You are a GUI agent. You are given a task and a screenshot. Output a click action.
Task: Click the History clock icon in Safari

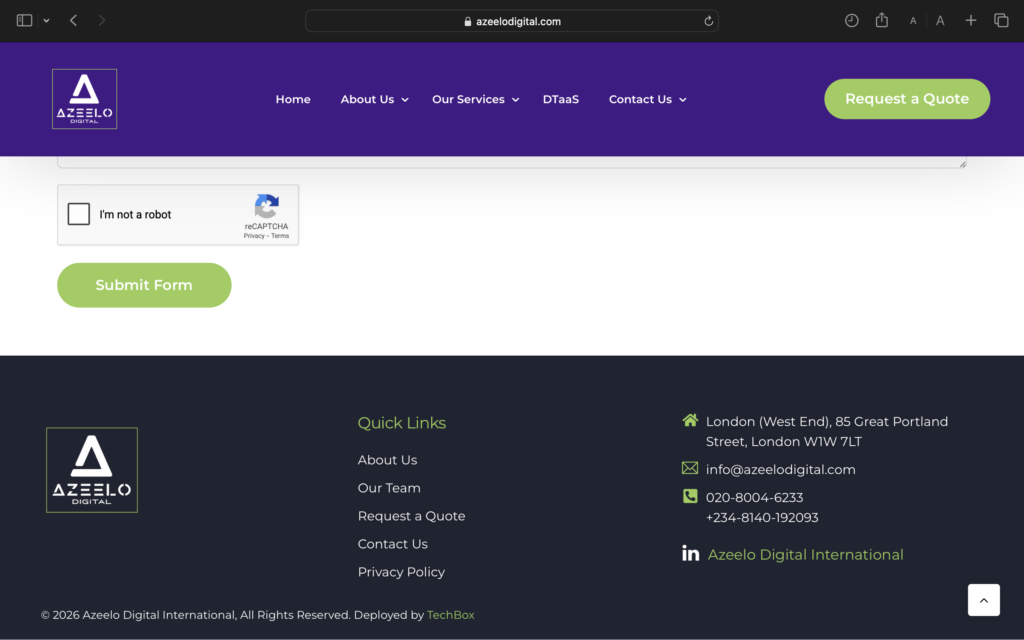851,20
